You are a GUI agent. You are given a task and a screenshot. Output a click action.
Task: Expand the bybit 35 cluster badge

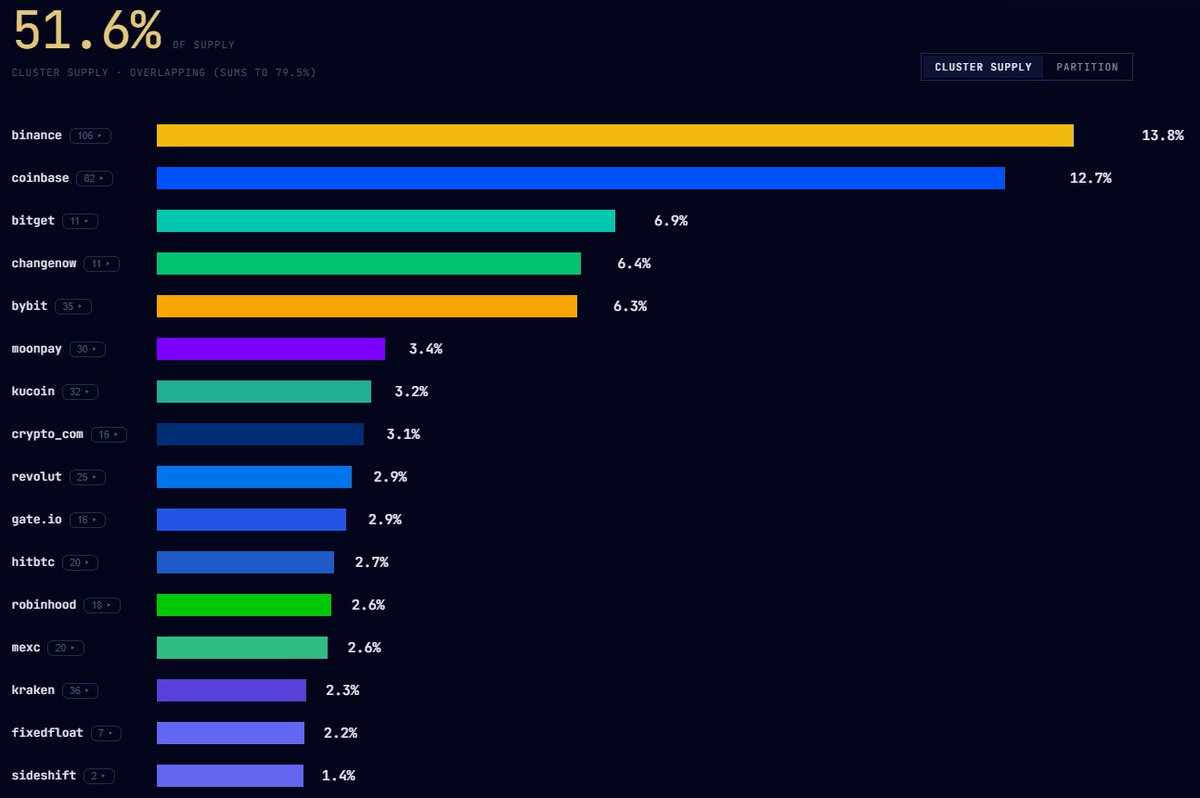click(x=72, y=306)
